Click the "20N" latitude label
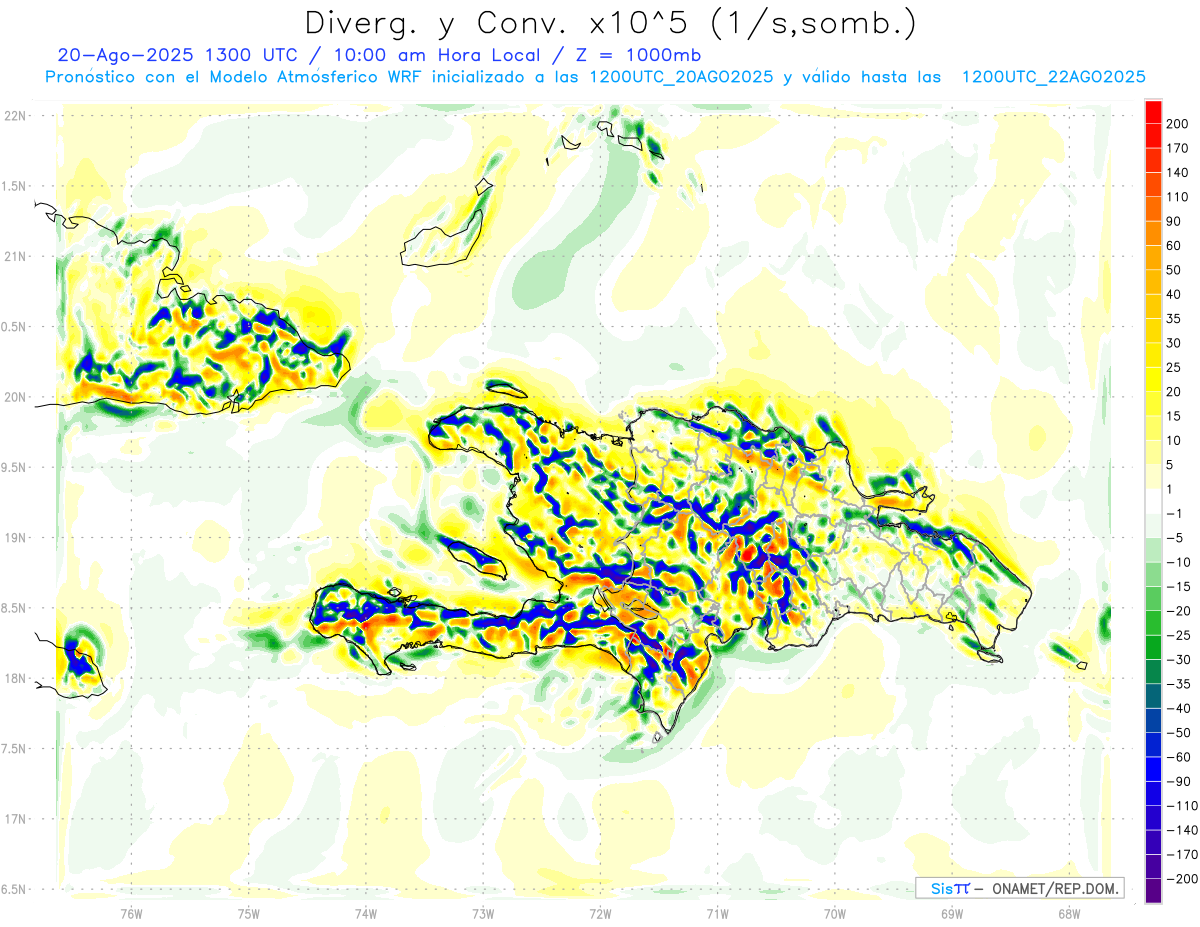 [15, 397]
